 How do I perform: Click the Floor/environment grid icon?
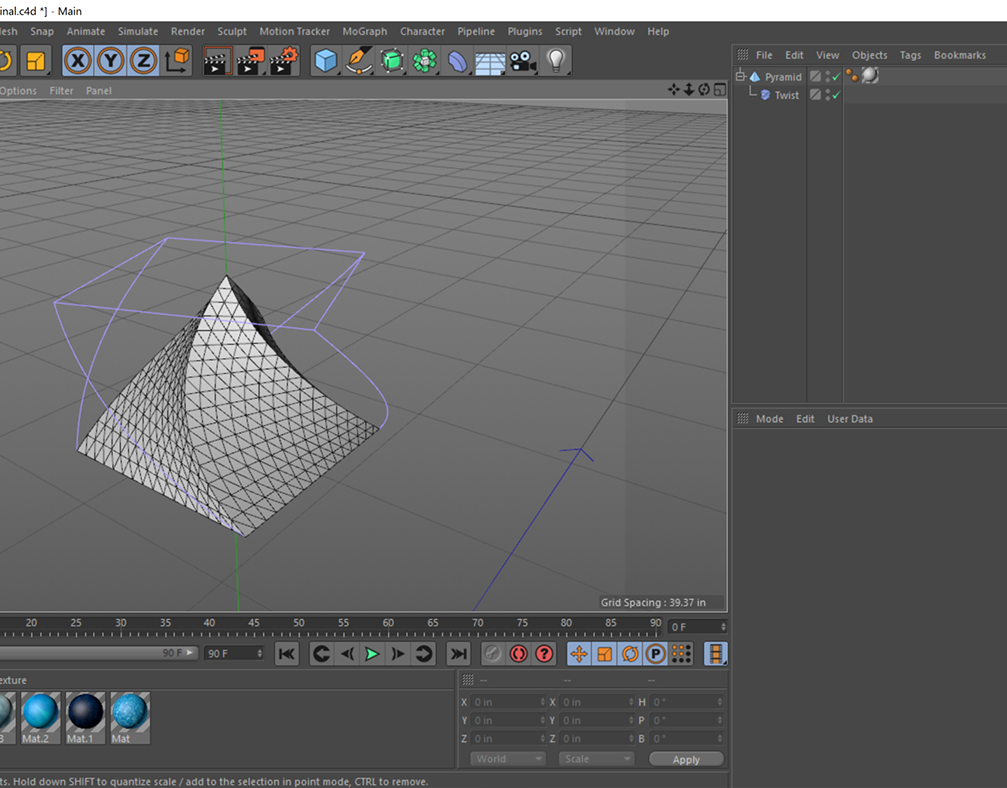pyautogui.click(x=489, y=62)
